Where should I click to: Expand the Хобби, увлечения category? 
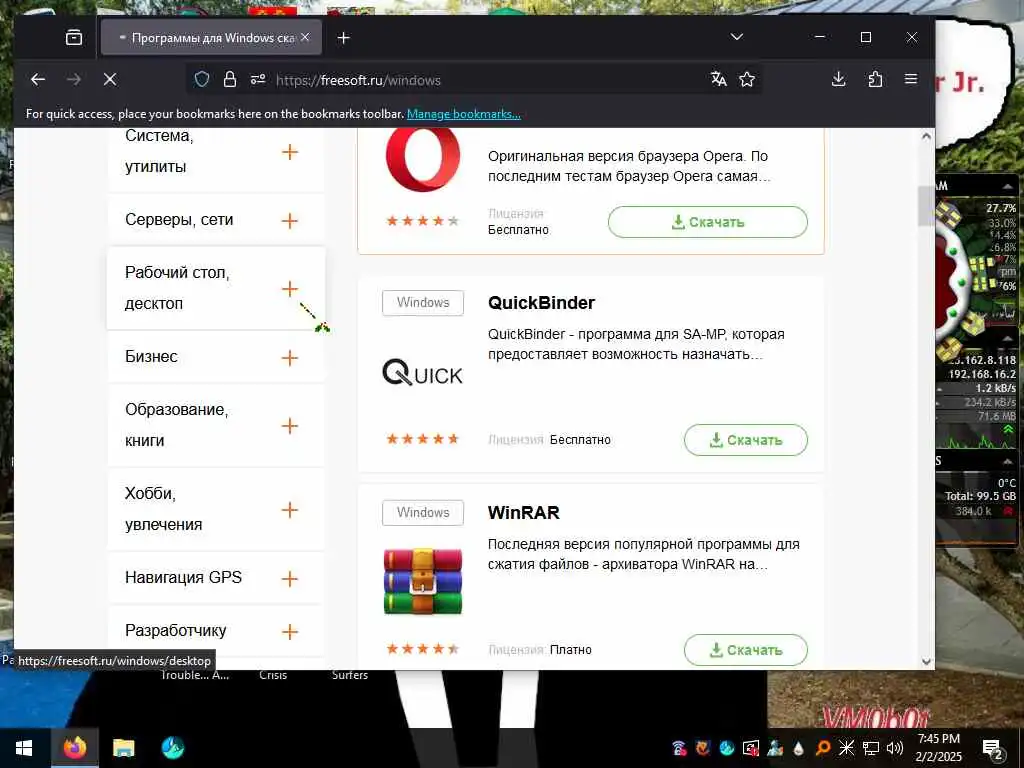289,510
